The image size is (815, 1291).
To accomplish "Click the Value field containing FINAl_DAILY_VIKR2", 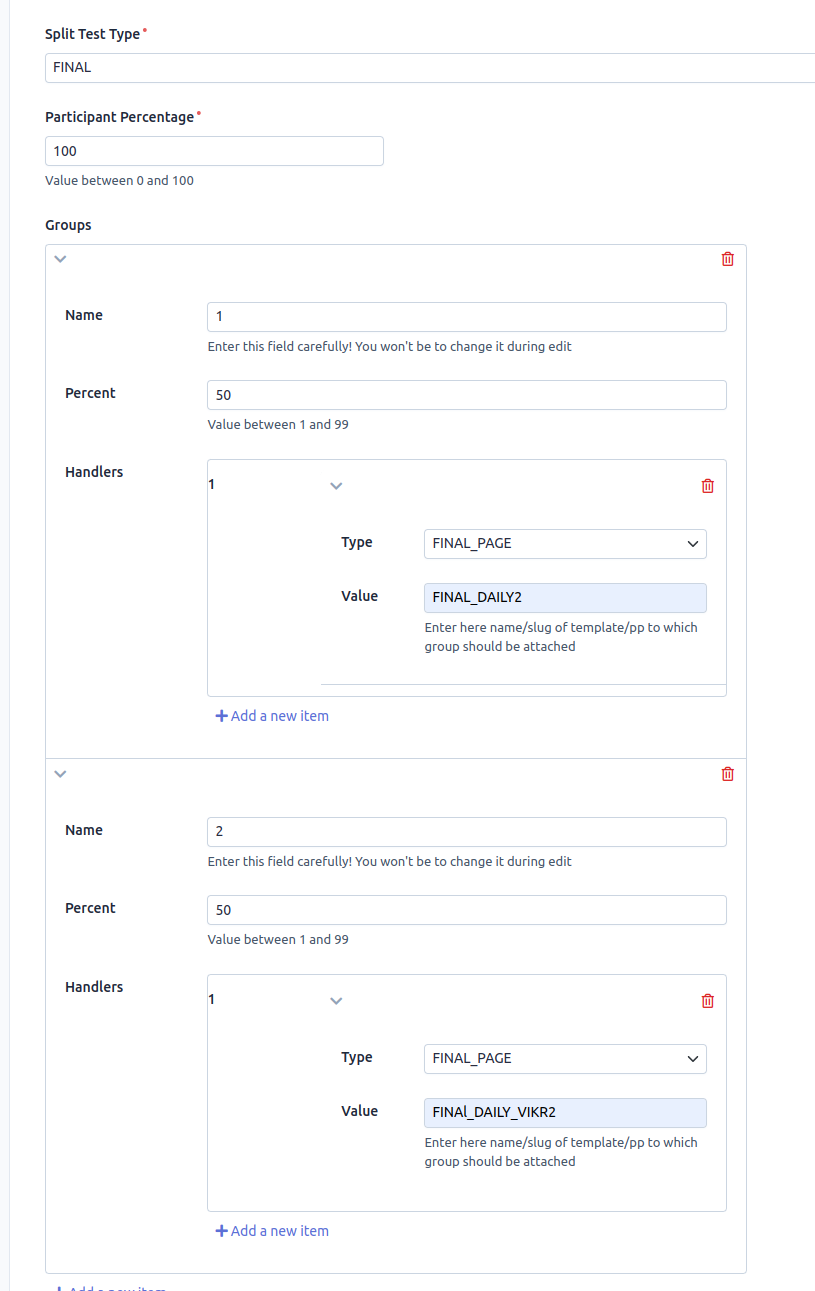I will click(565, 1112).
